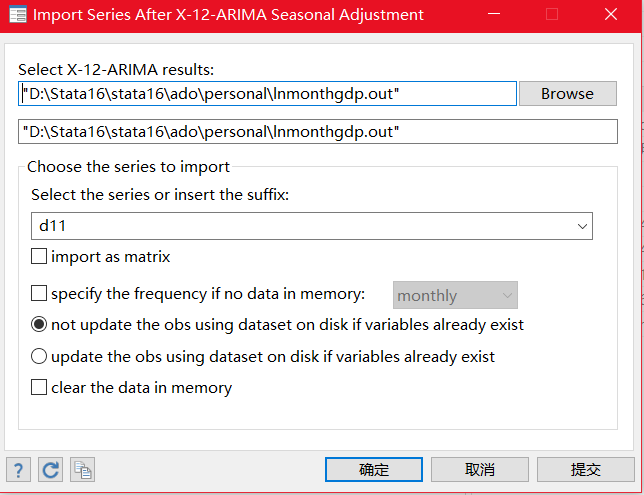
Task: Open the dialog help question-mark icon
Action: (x=17, y=469)
